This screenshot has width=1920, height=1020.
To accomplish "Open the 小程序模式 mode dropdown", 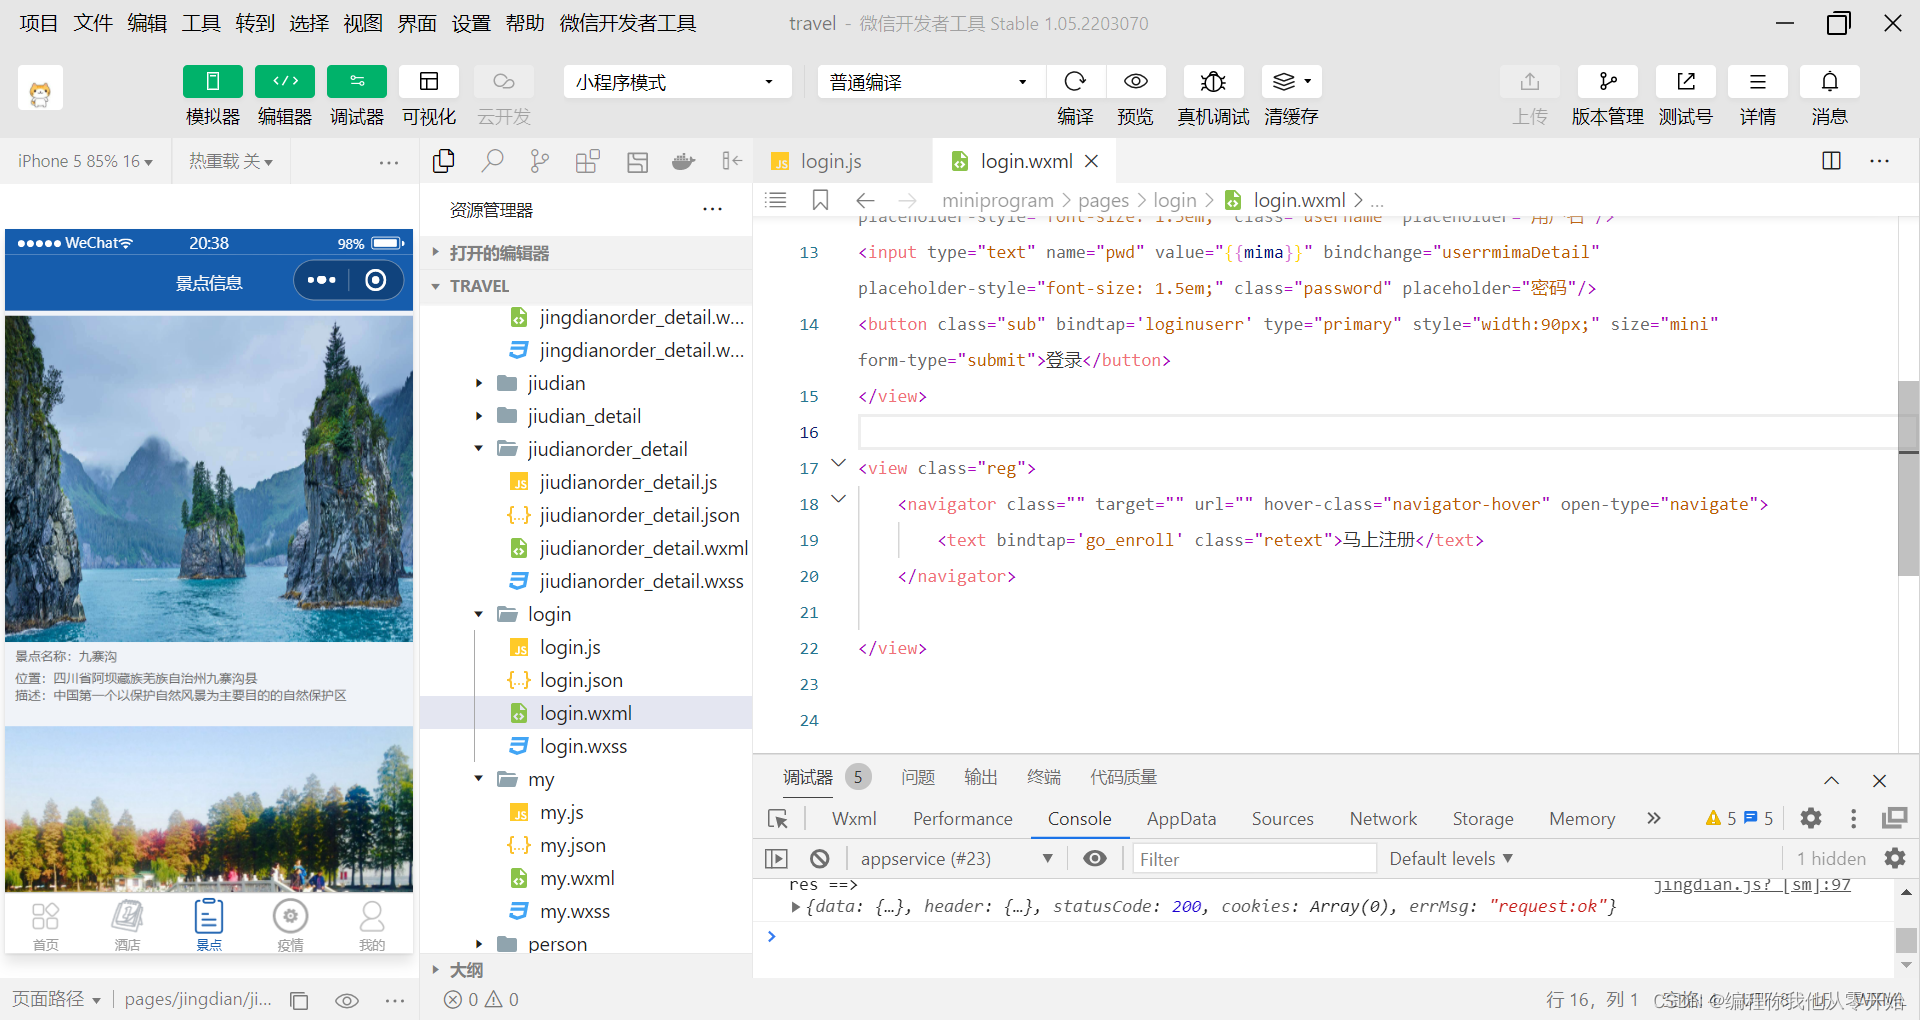I will [x=677, y=82].
